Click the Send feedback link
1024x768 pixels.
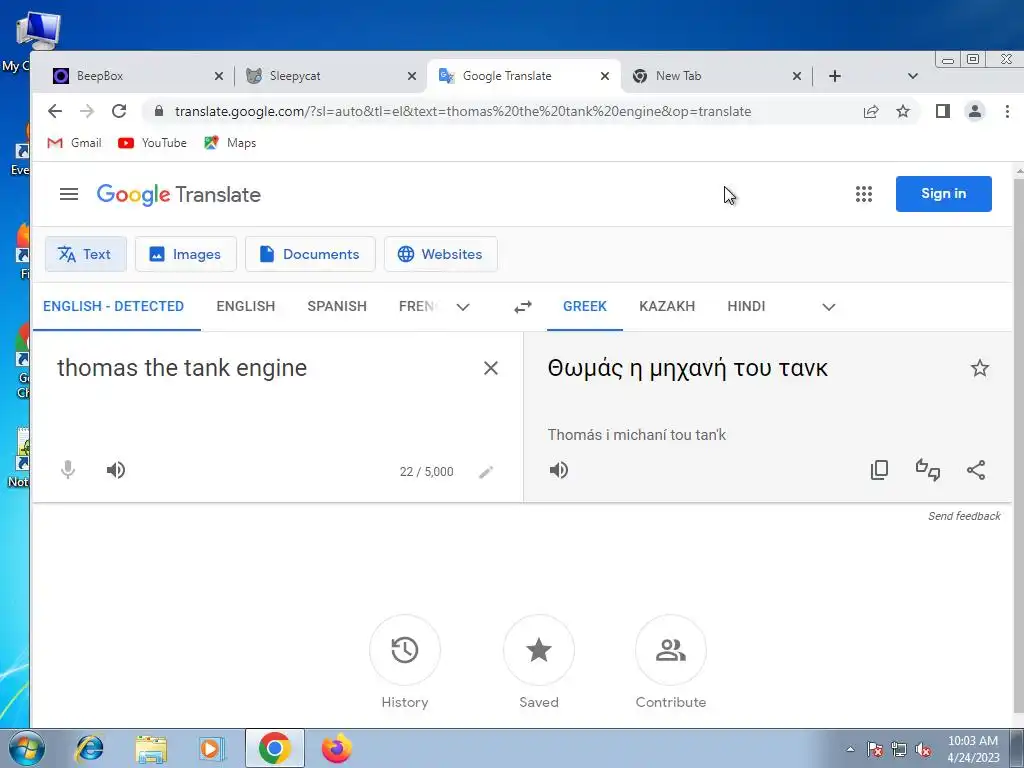(x=964, y=516)
